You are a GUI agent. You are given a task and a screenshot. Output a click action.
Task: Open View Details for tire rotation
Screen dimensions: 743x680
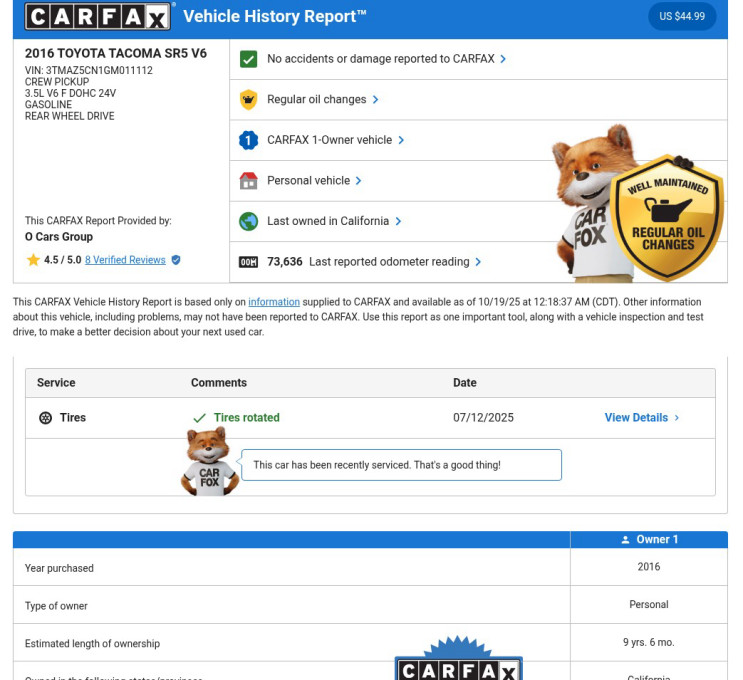coord(641,418)
